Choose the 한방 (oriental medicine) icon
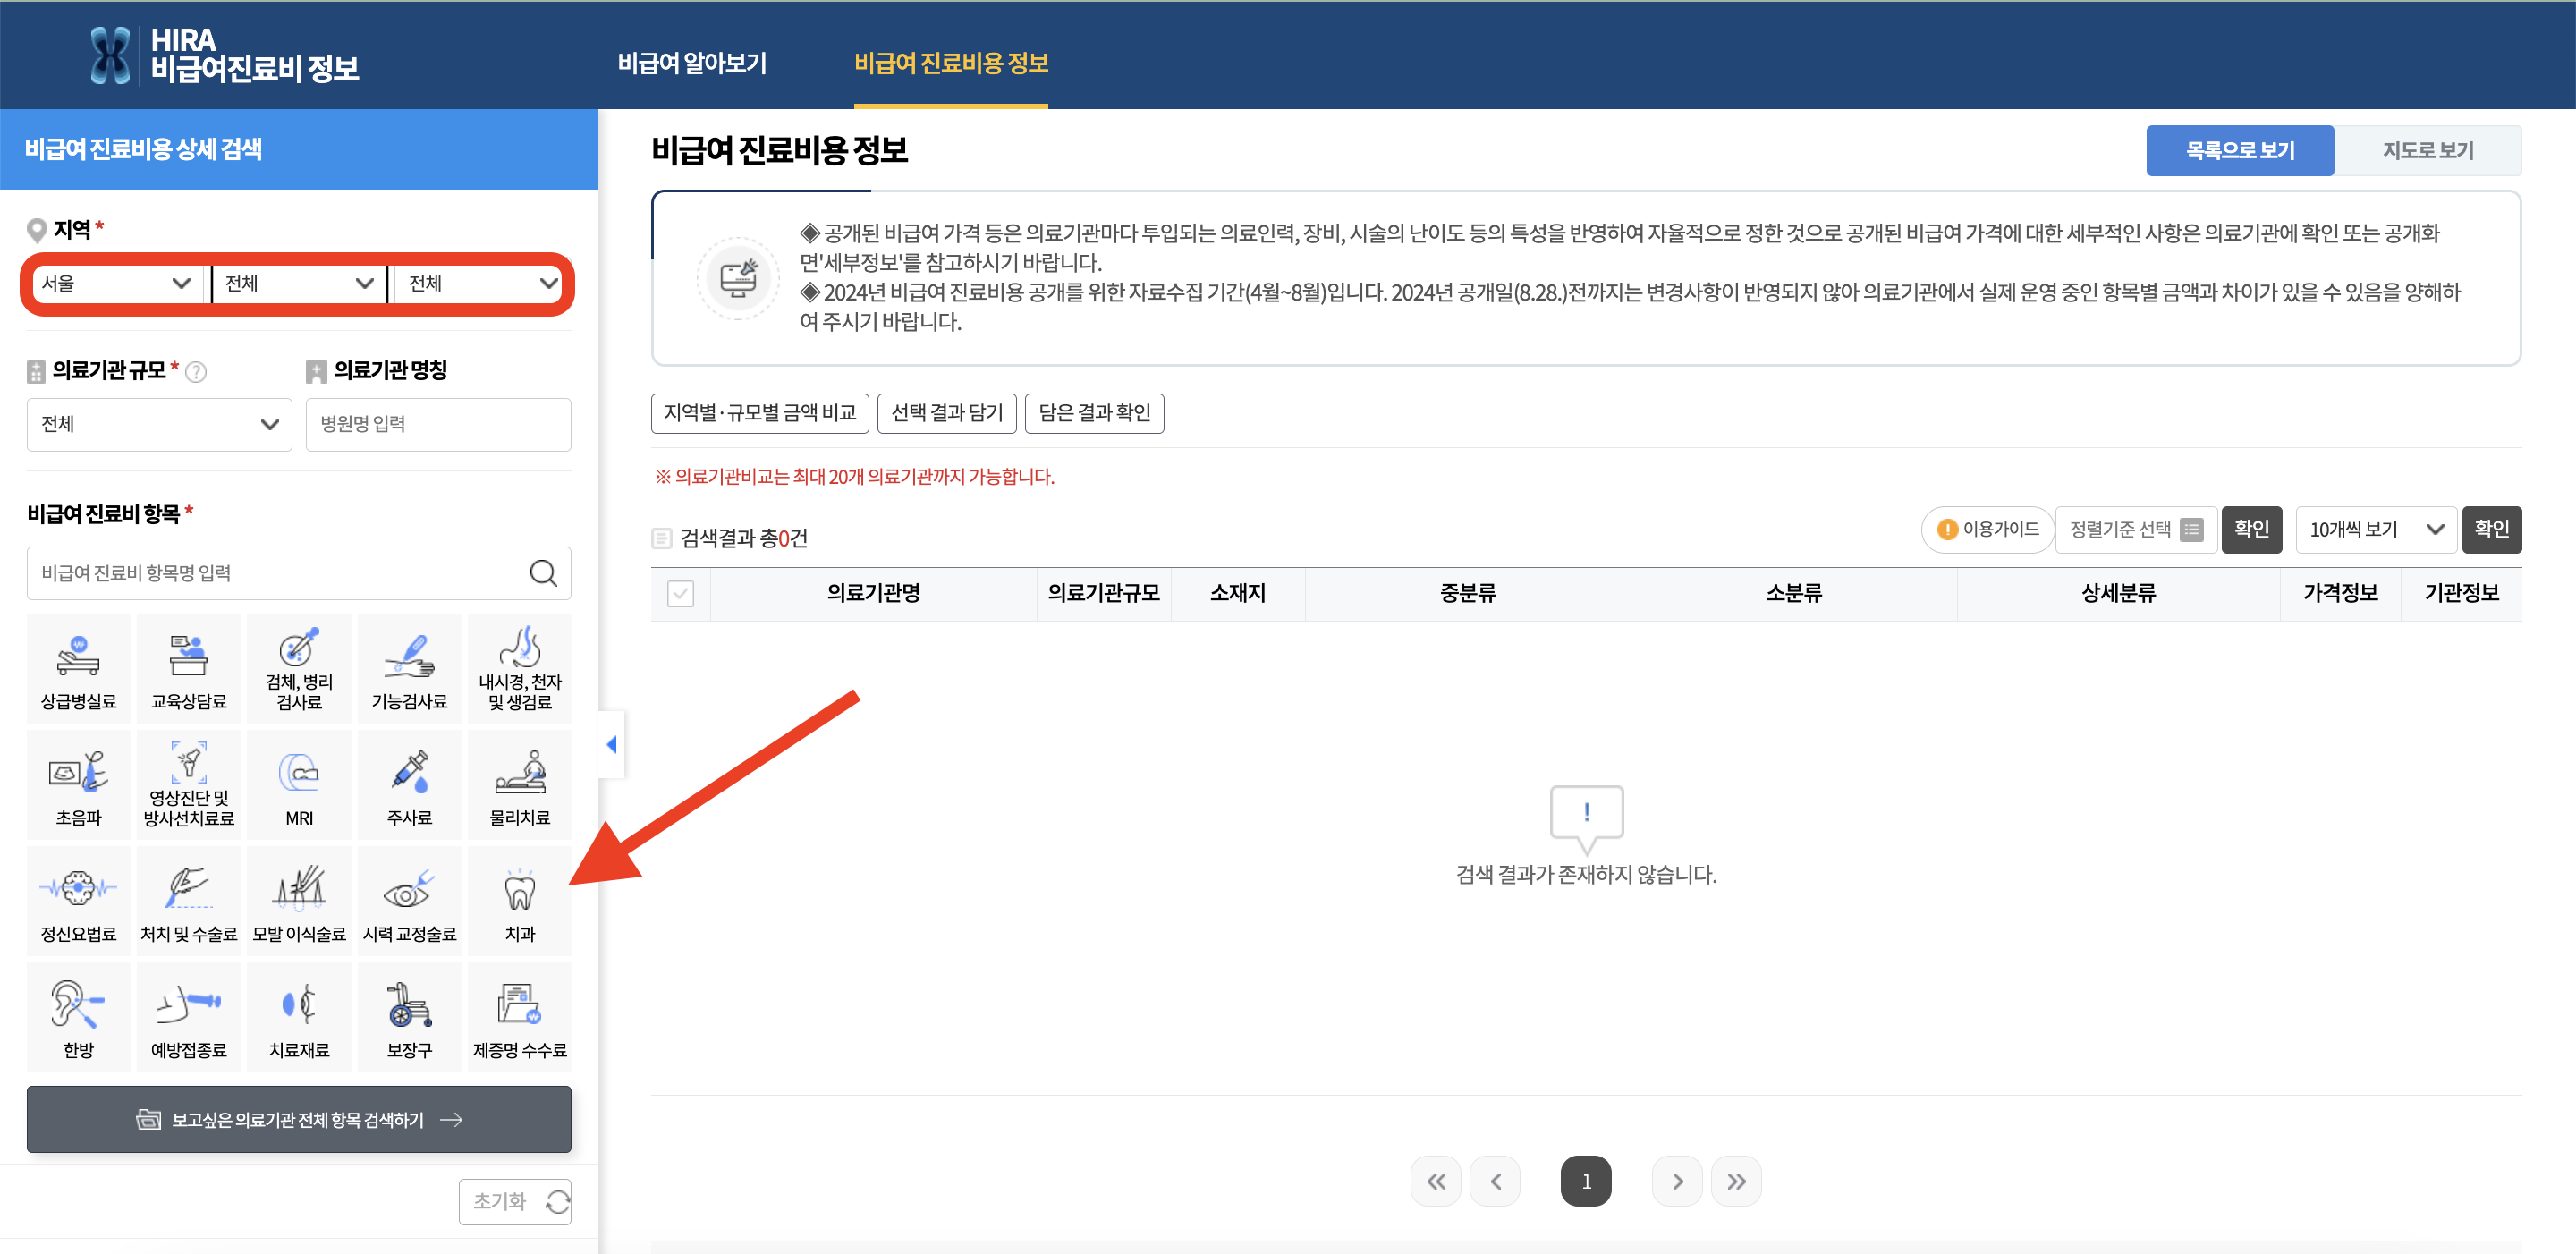Viewport: 2576px width, 1254px height. point(78,1015)
